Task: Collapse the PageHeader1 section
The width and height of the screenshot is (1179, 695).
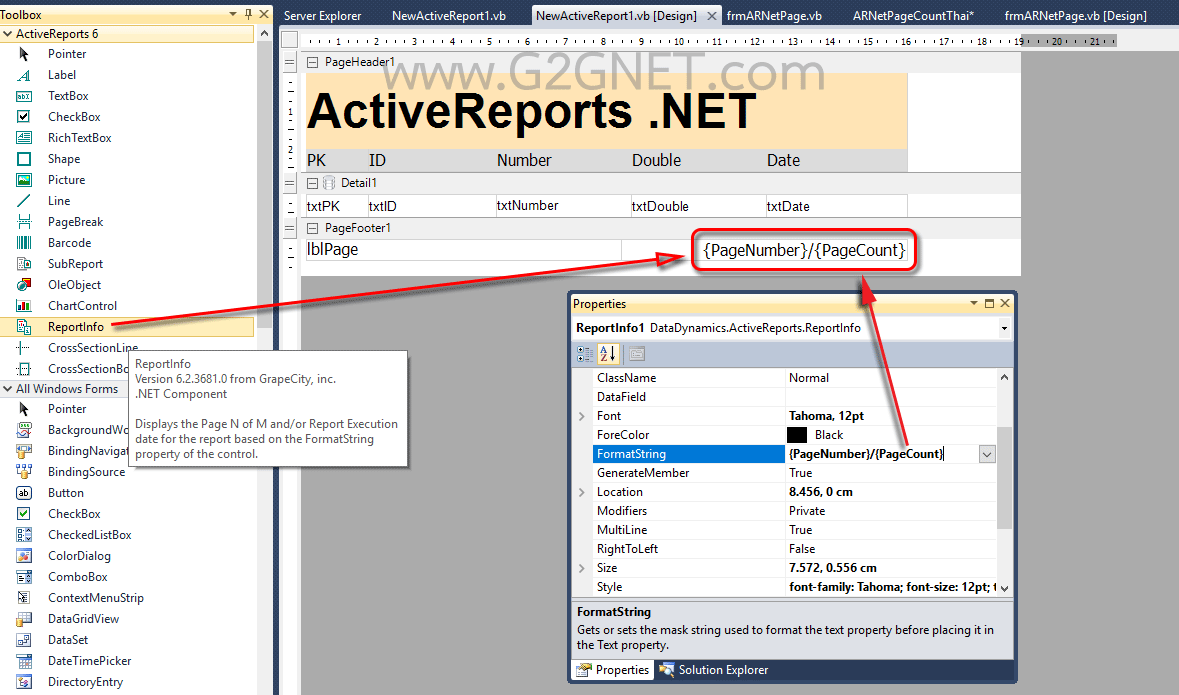Action: [312, 62]
